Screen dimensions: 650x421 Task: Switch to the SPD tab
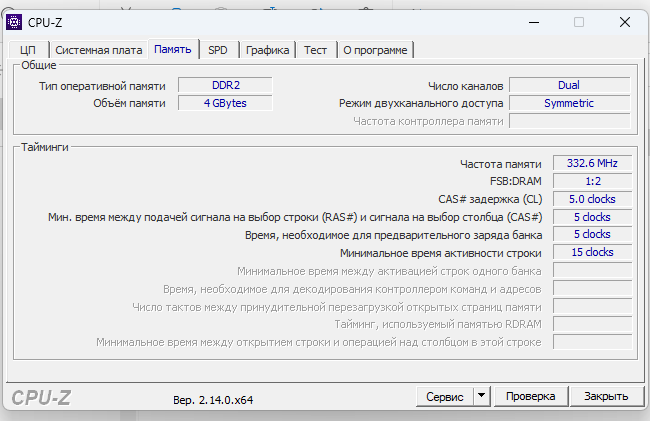[x=218, y=50]
